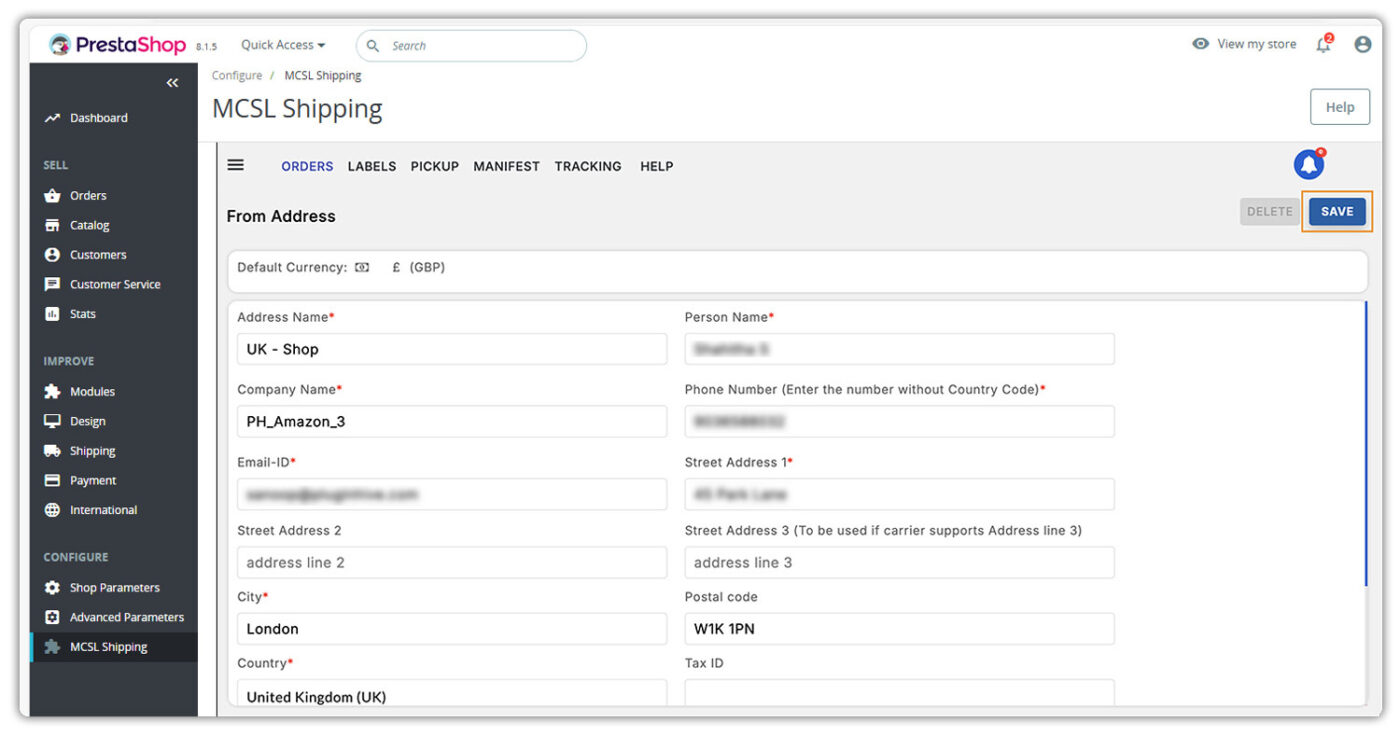
Task: Click the Company Name field
Action: pyautogui.click(x=452, y=421)
